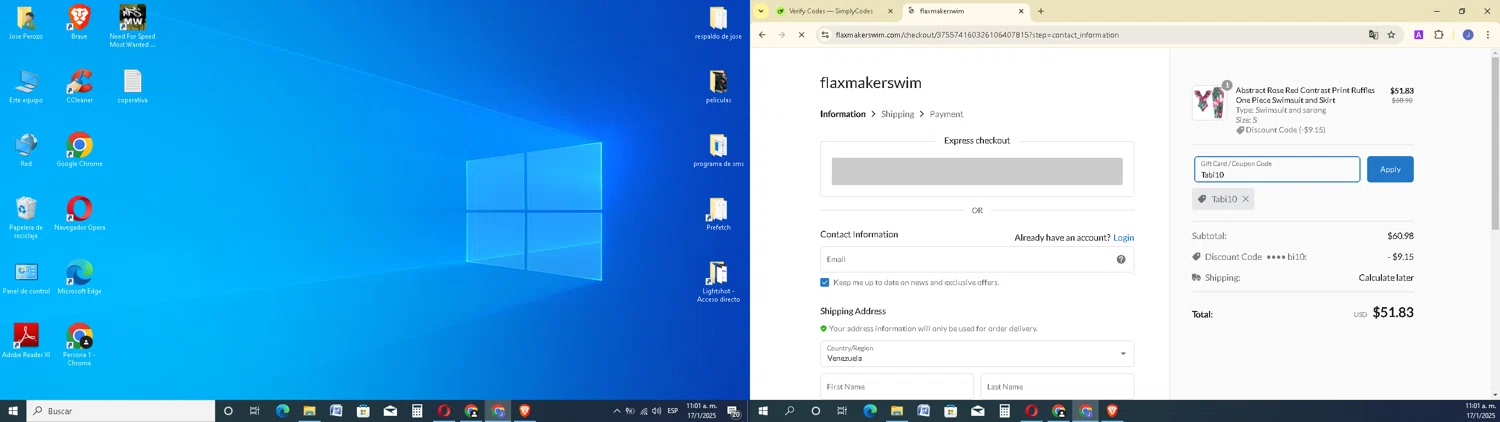The image size is (1500, 422).
Task: Focus the Email input field
Action: (x=977, y=259)
